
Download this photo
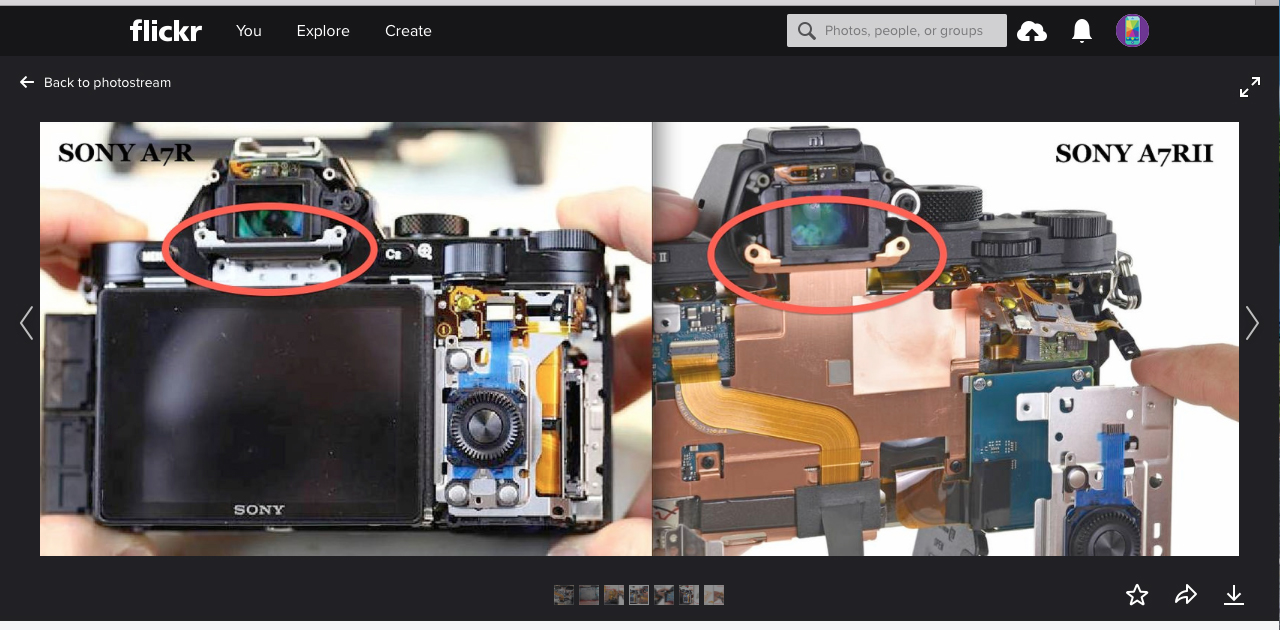point(1234,596)
